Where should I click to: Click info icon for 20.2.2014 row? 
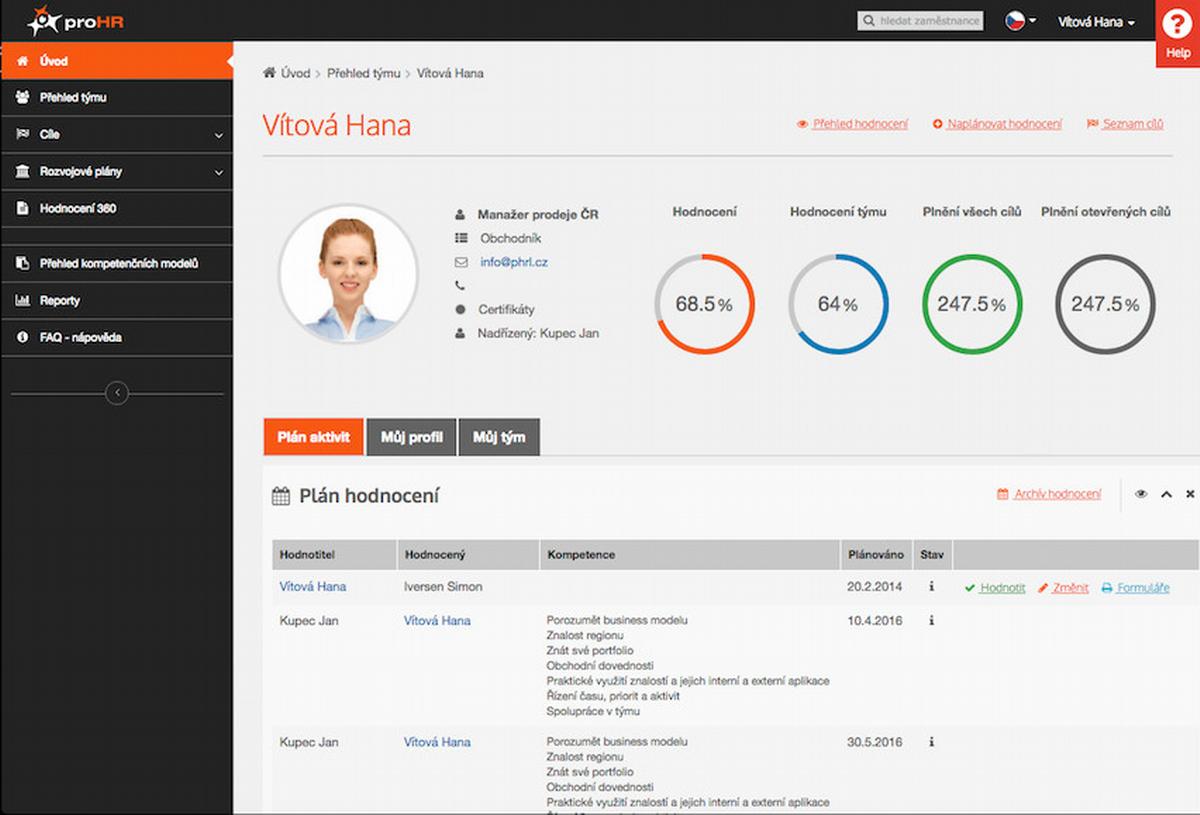click(x=931, y=587)
